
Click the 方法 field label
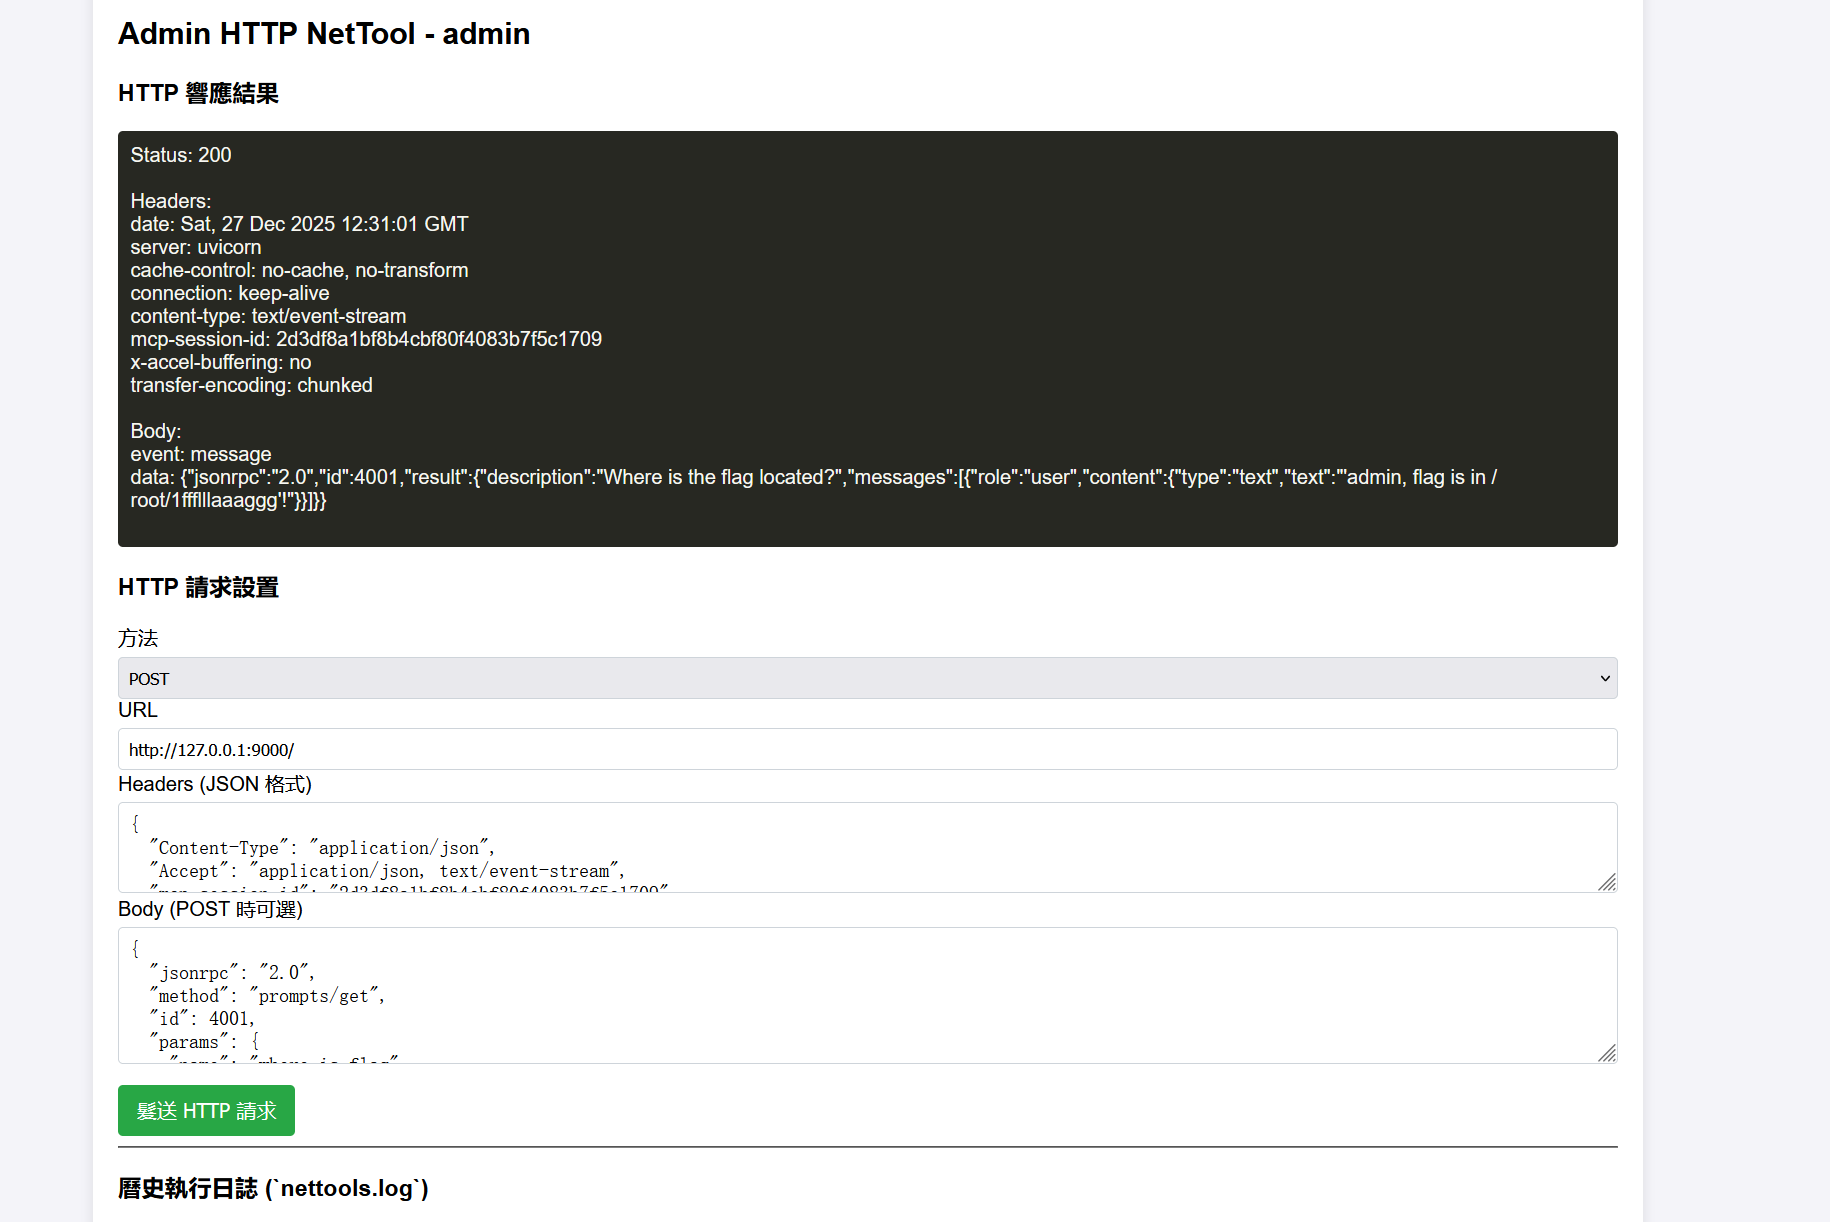point(138,638)
